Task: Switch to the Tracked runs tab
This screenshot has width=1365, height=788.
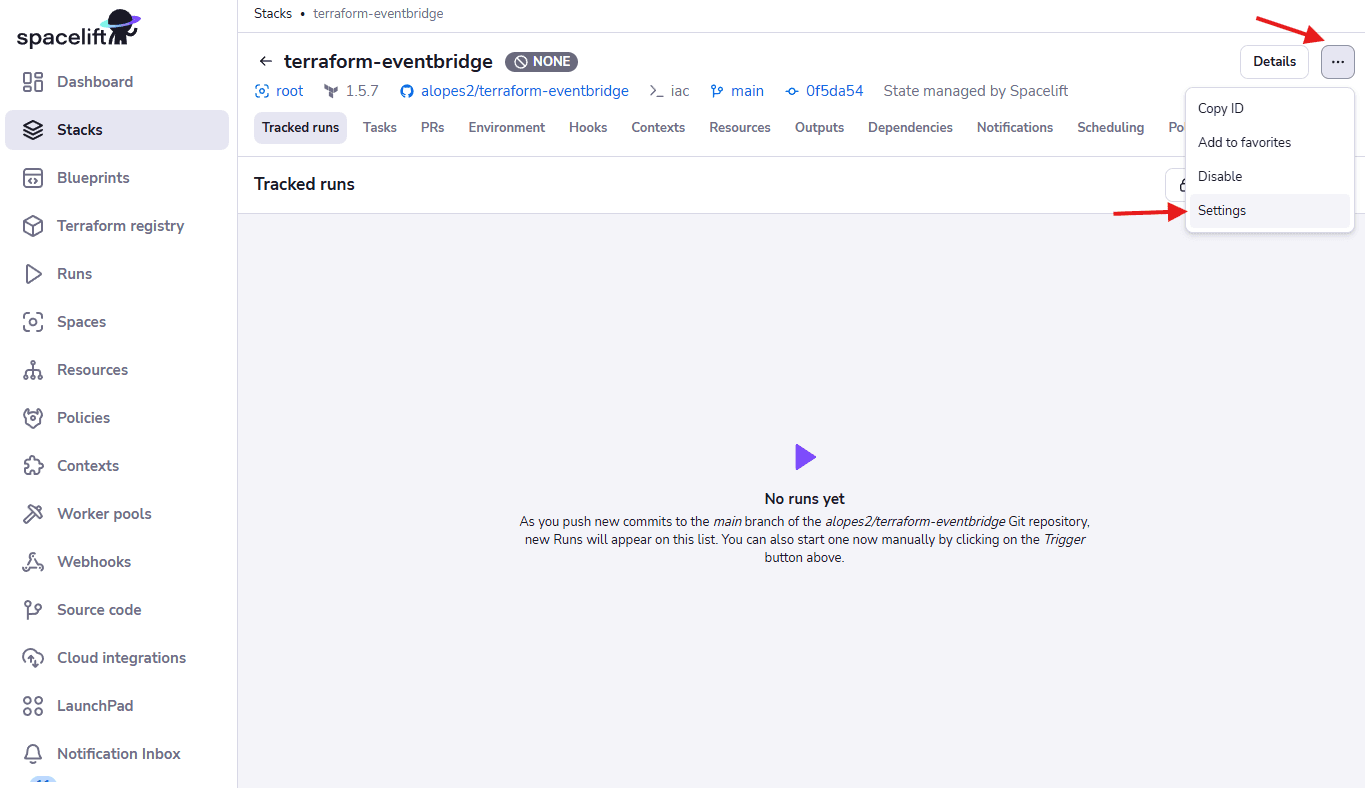Action: [300, 128]
